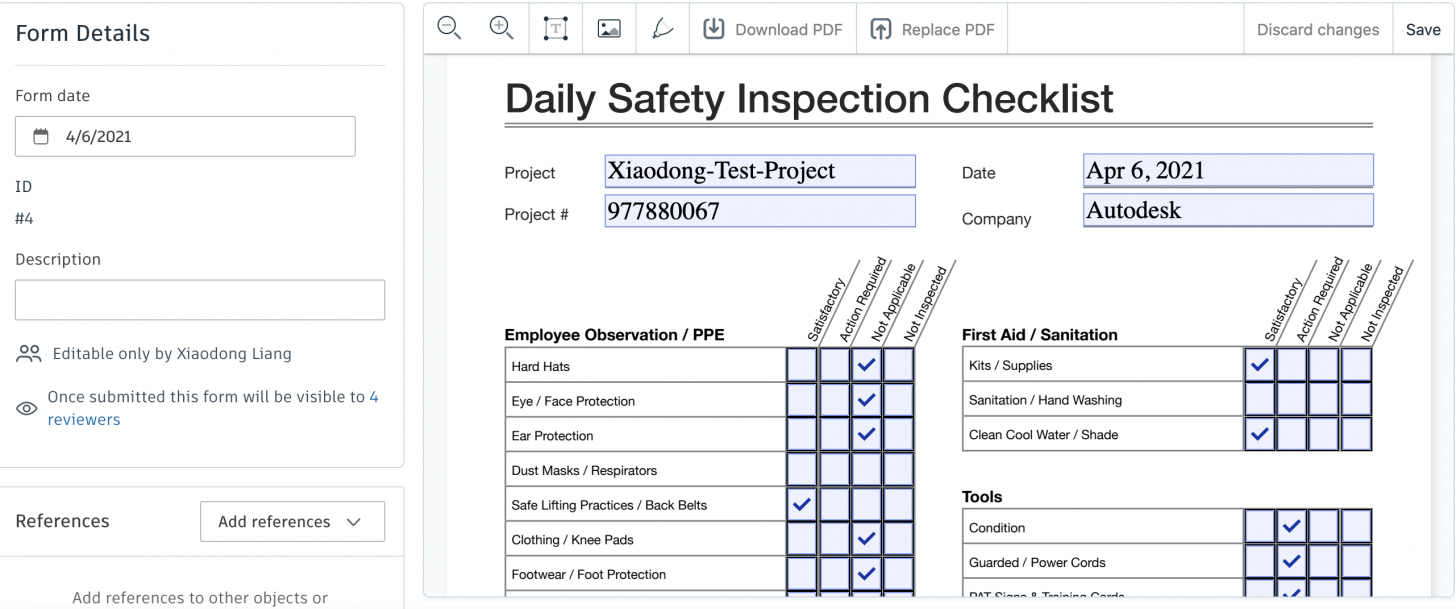
Task: Click the eye visibility icon for reviewers
Action: click(x=27, y=408)
